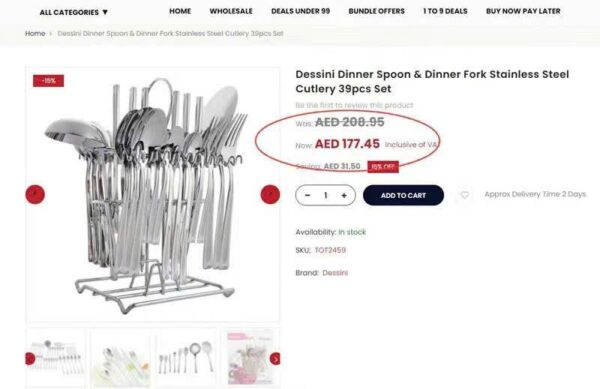Click the Home breadcrumb link
This screenshot has width=600, height=389.
point(35,33)
